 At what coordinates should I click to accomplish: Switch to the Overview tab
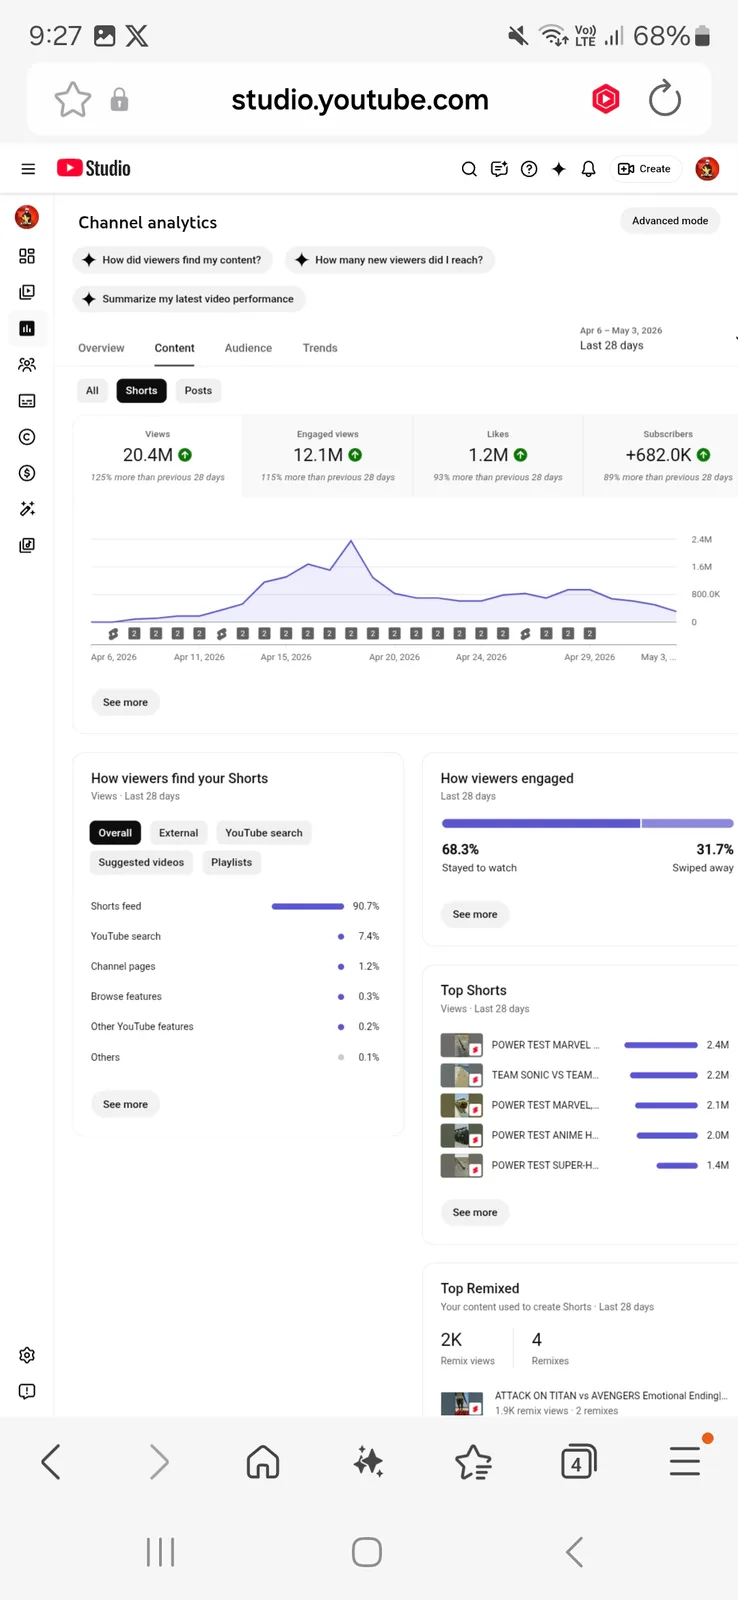(101, 348)
